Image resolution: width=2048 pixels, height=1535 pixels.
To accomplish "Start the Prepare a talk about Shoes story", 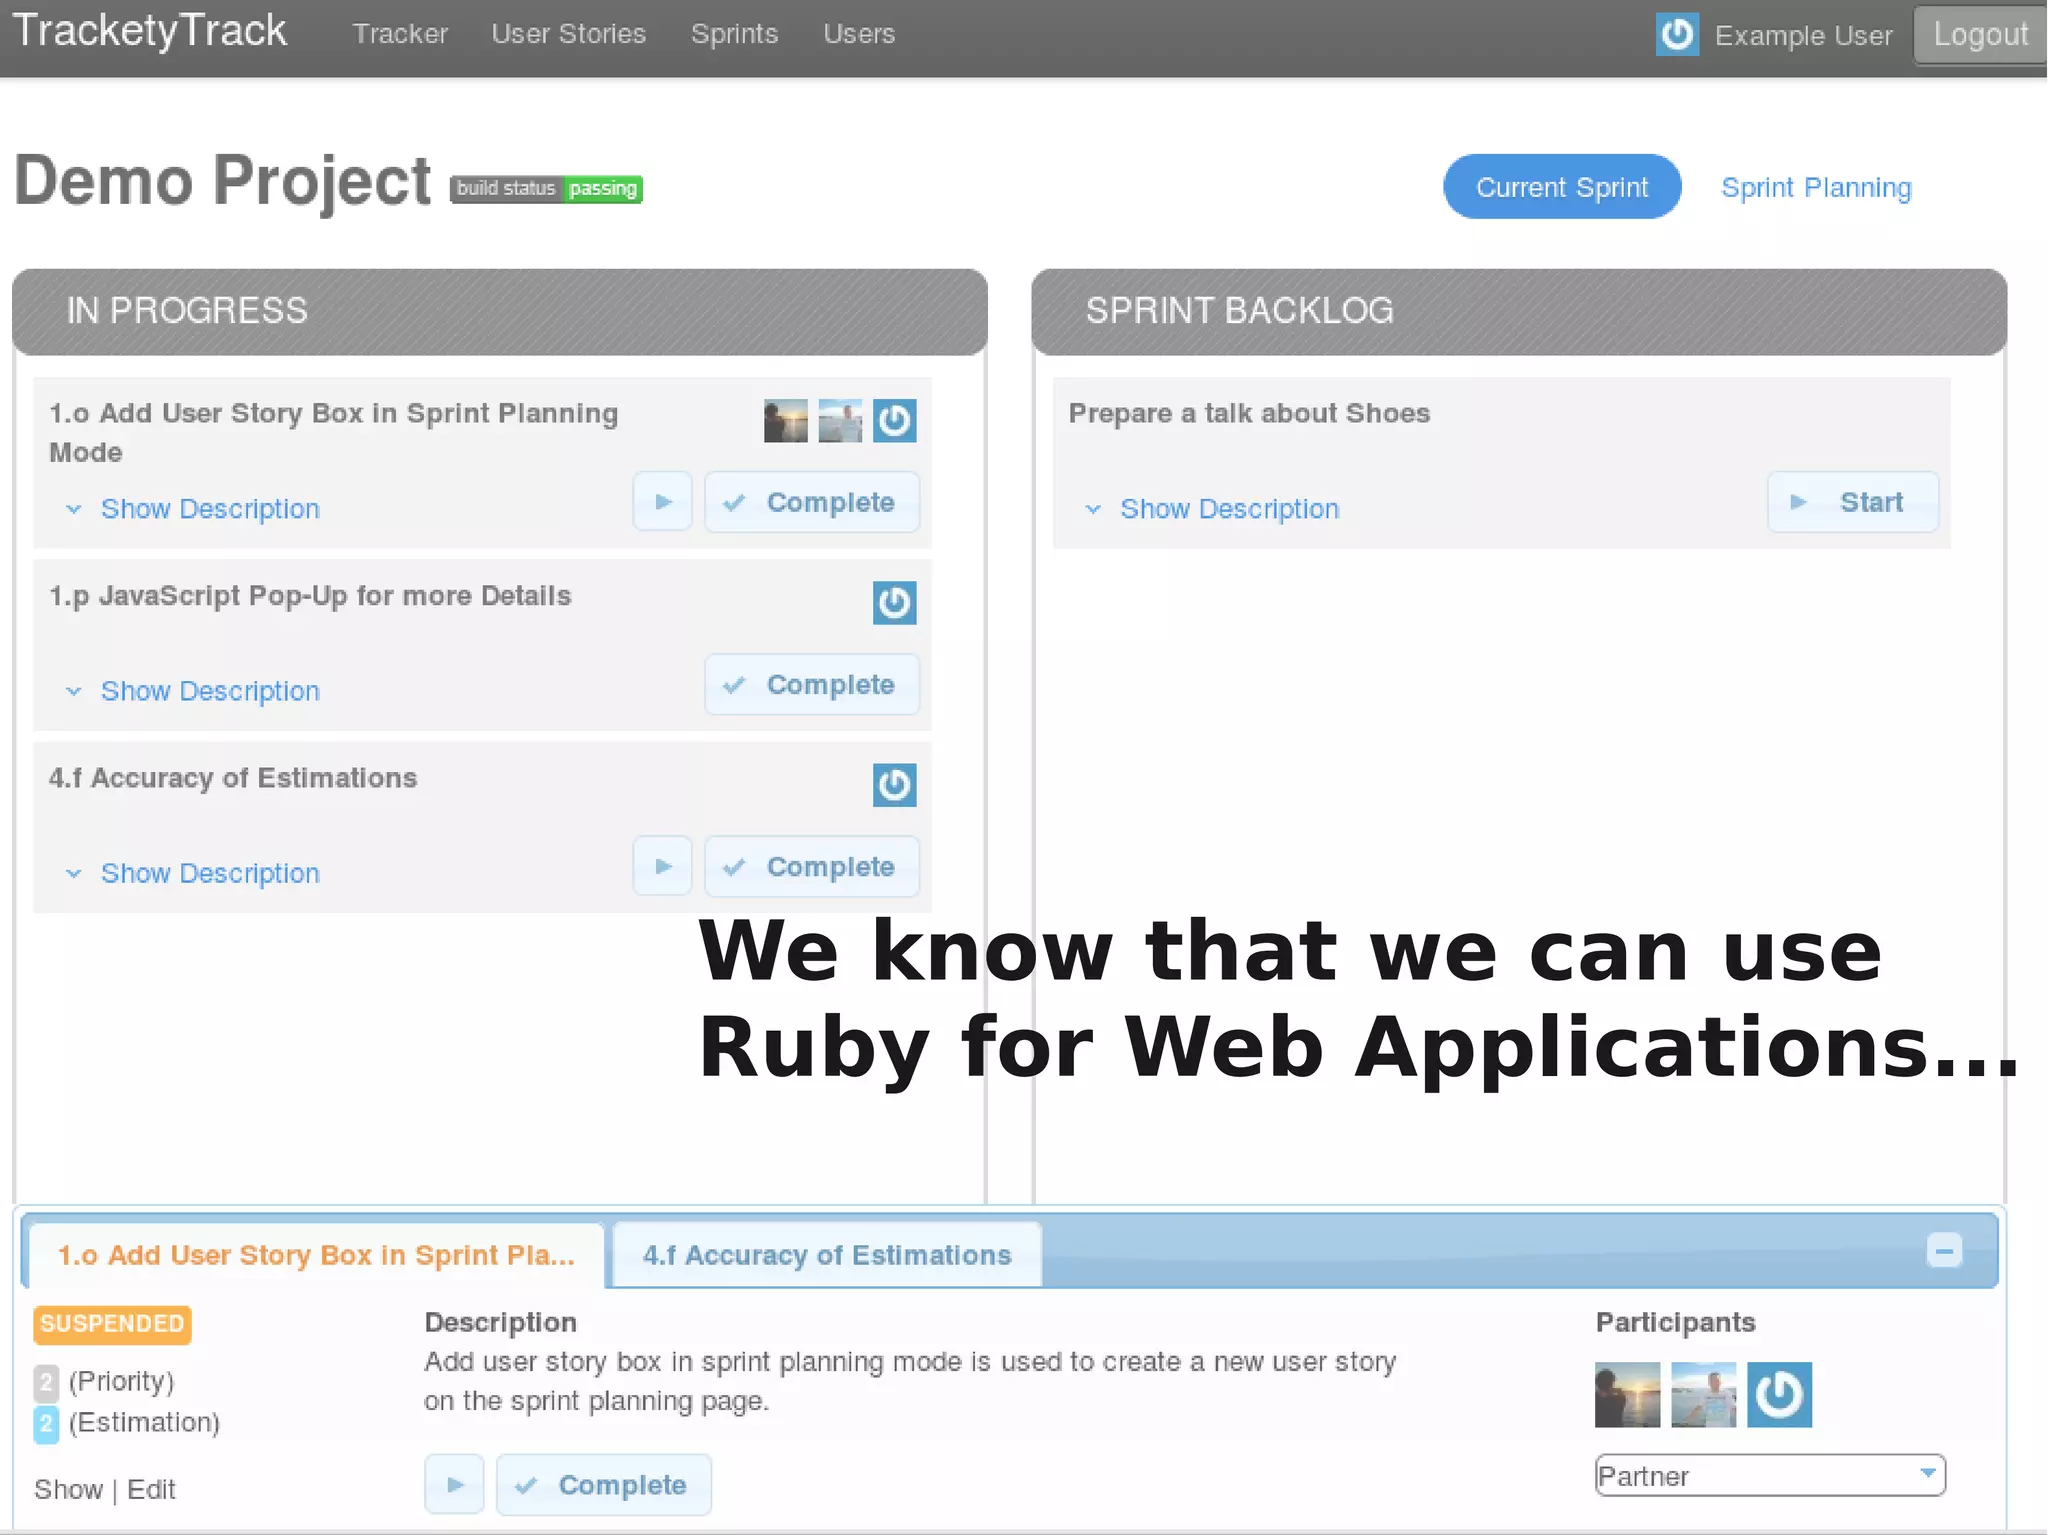I will 1852,502.
